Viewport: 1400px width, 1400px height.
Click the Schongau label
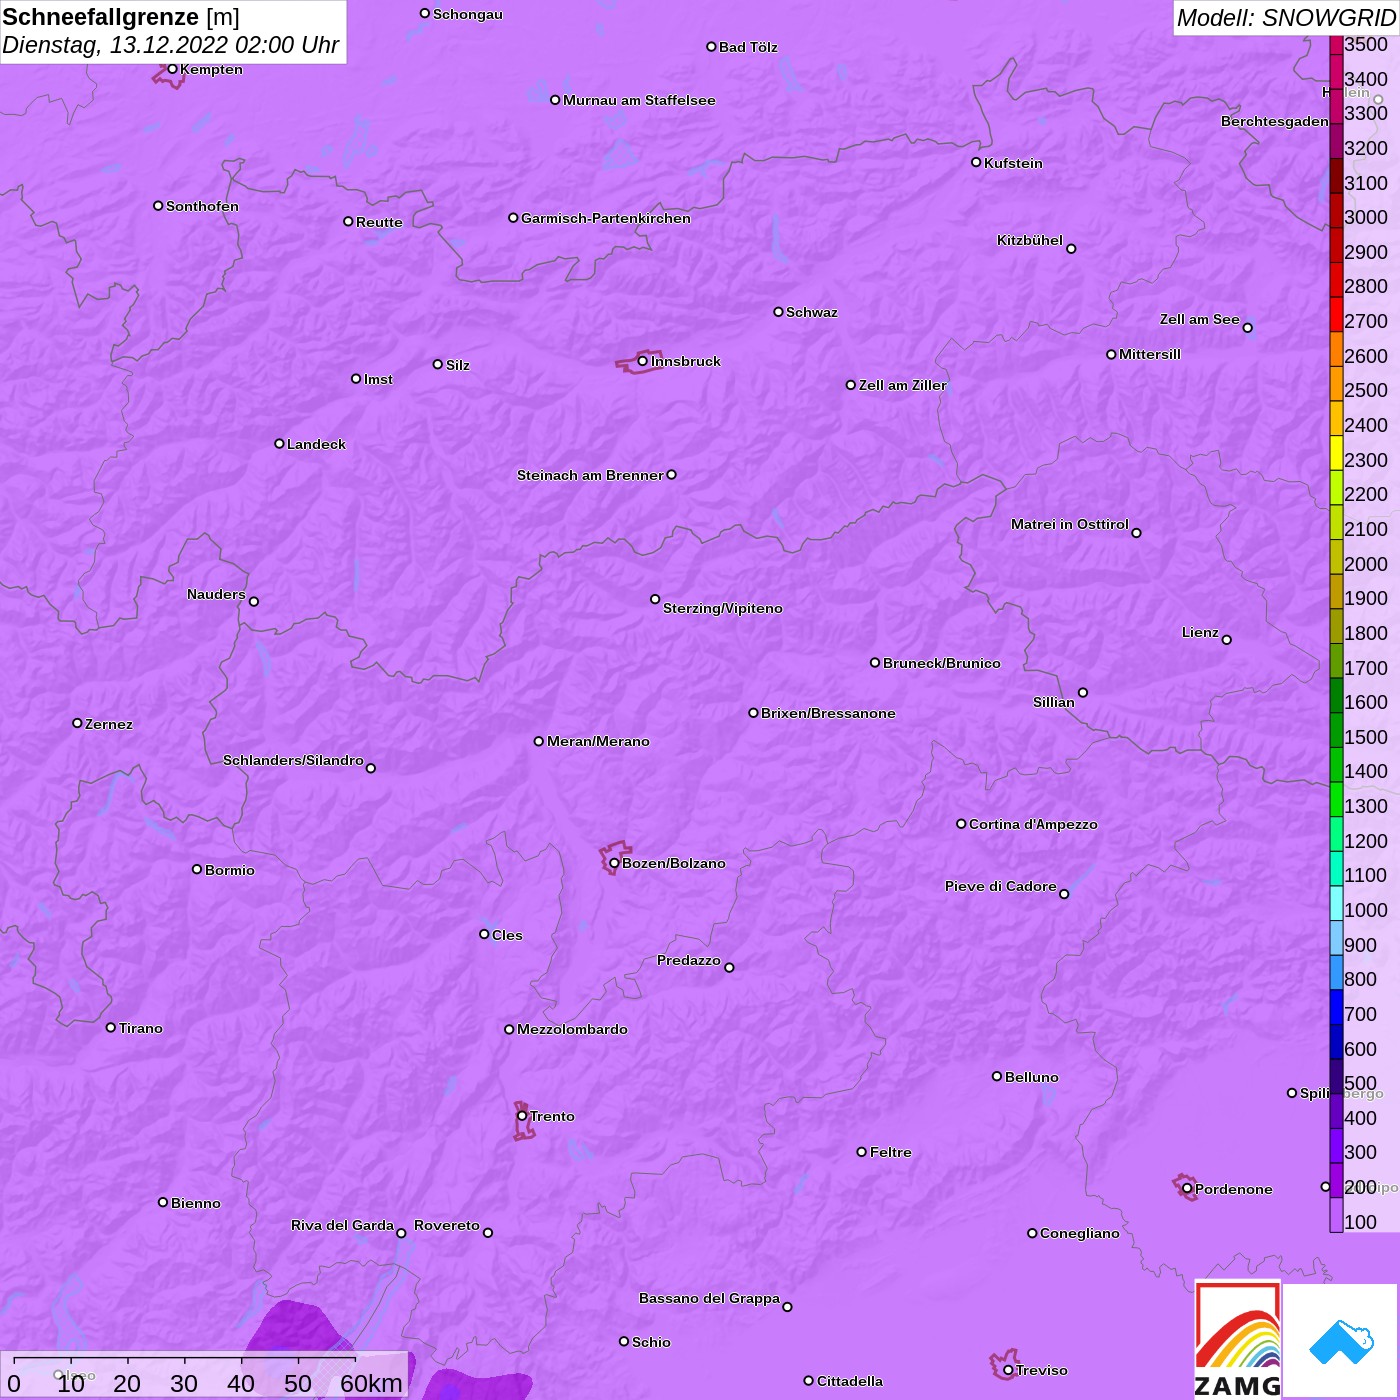[468, 14]
